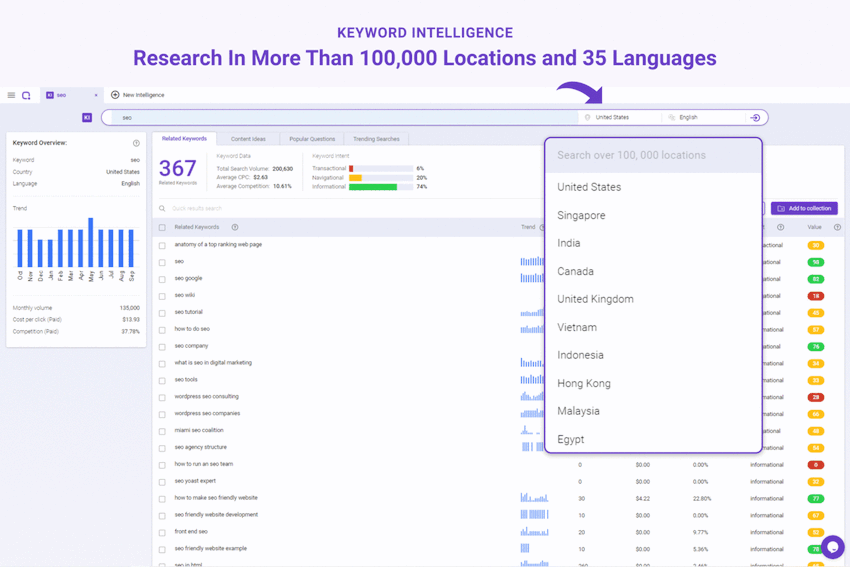
Task: Select United Kingdom in locations list
Action: [x=595, y=299]
